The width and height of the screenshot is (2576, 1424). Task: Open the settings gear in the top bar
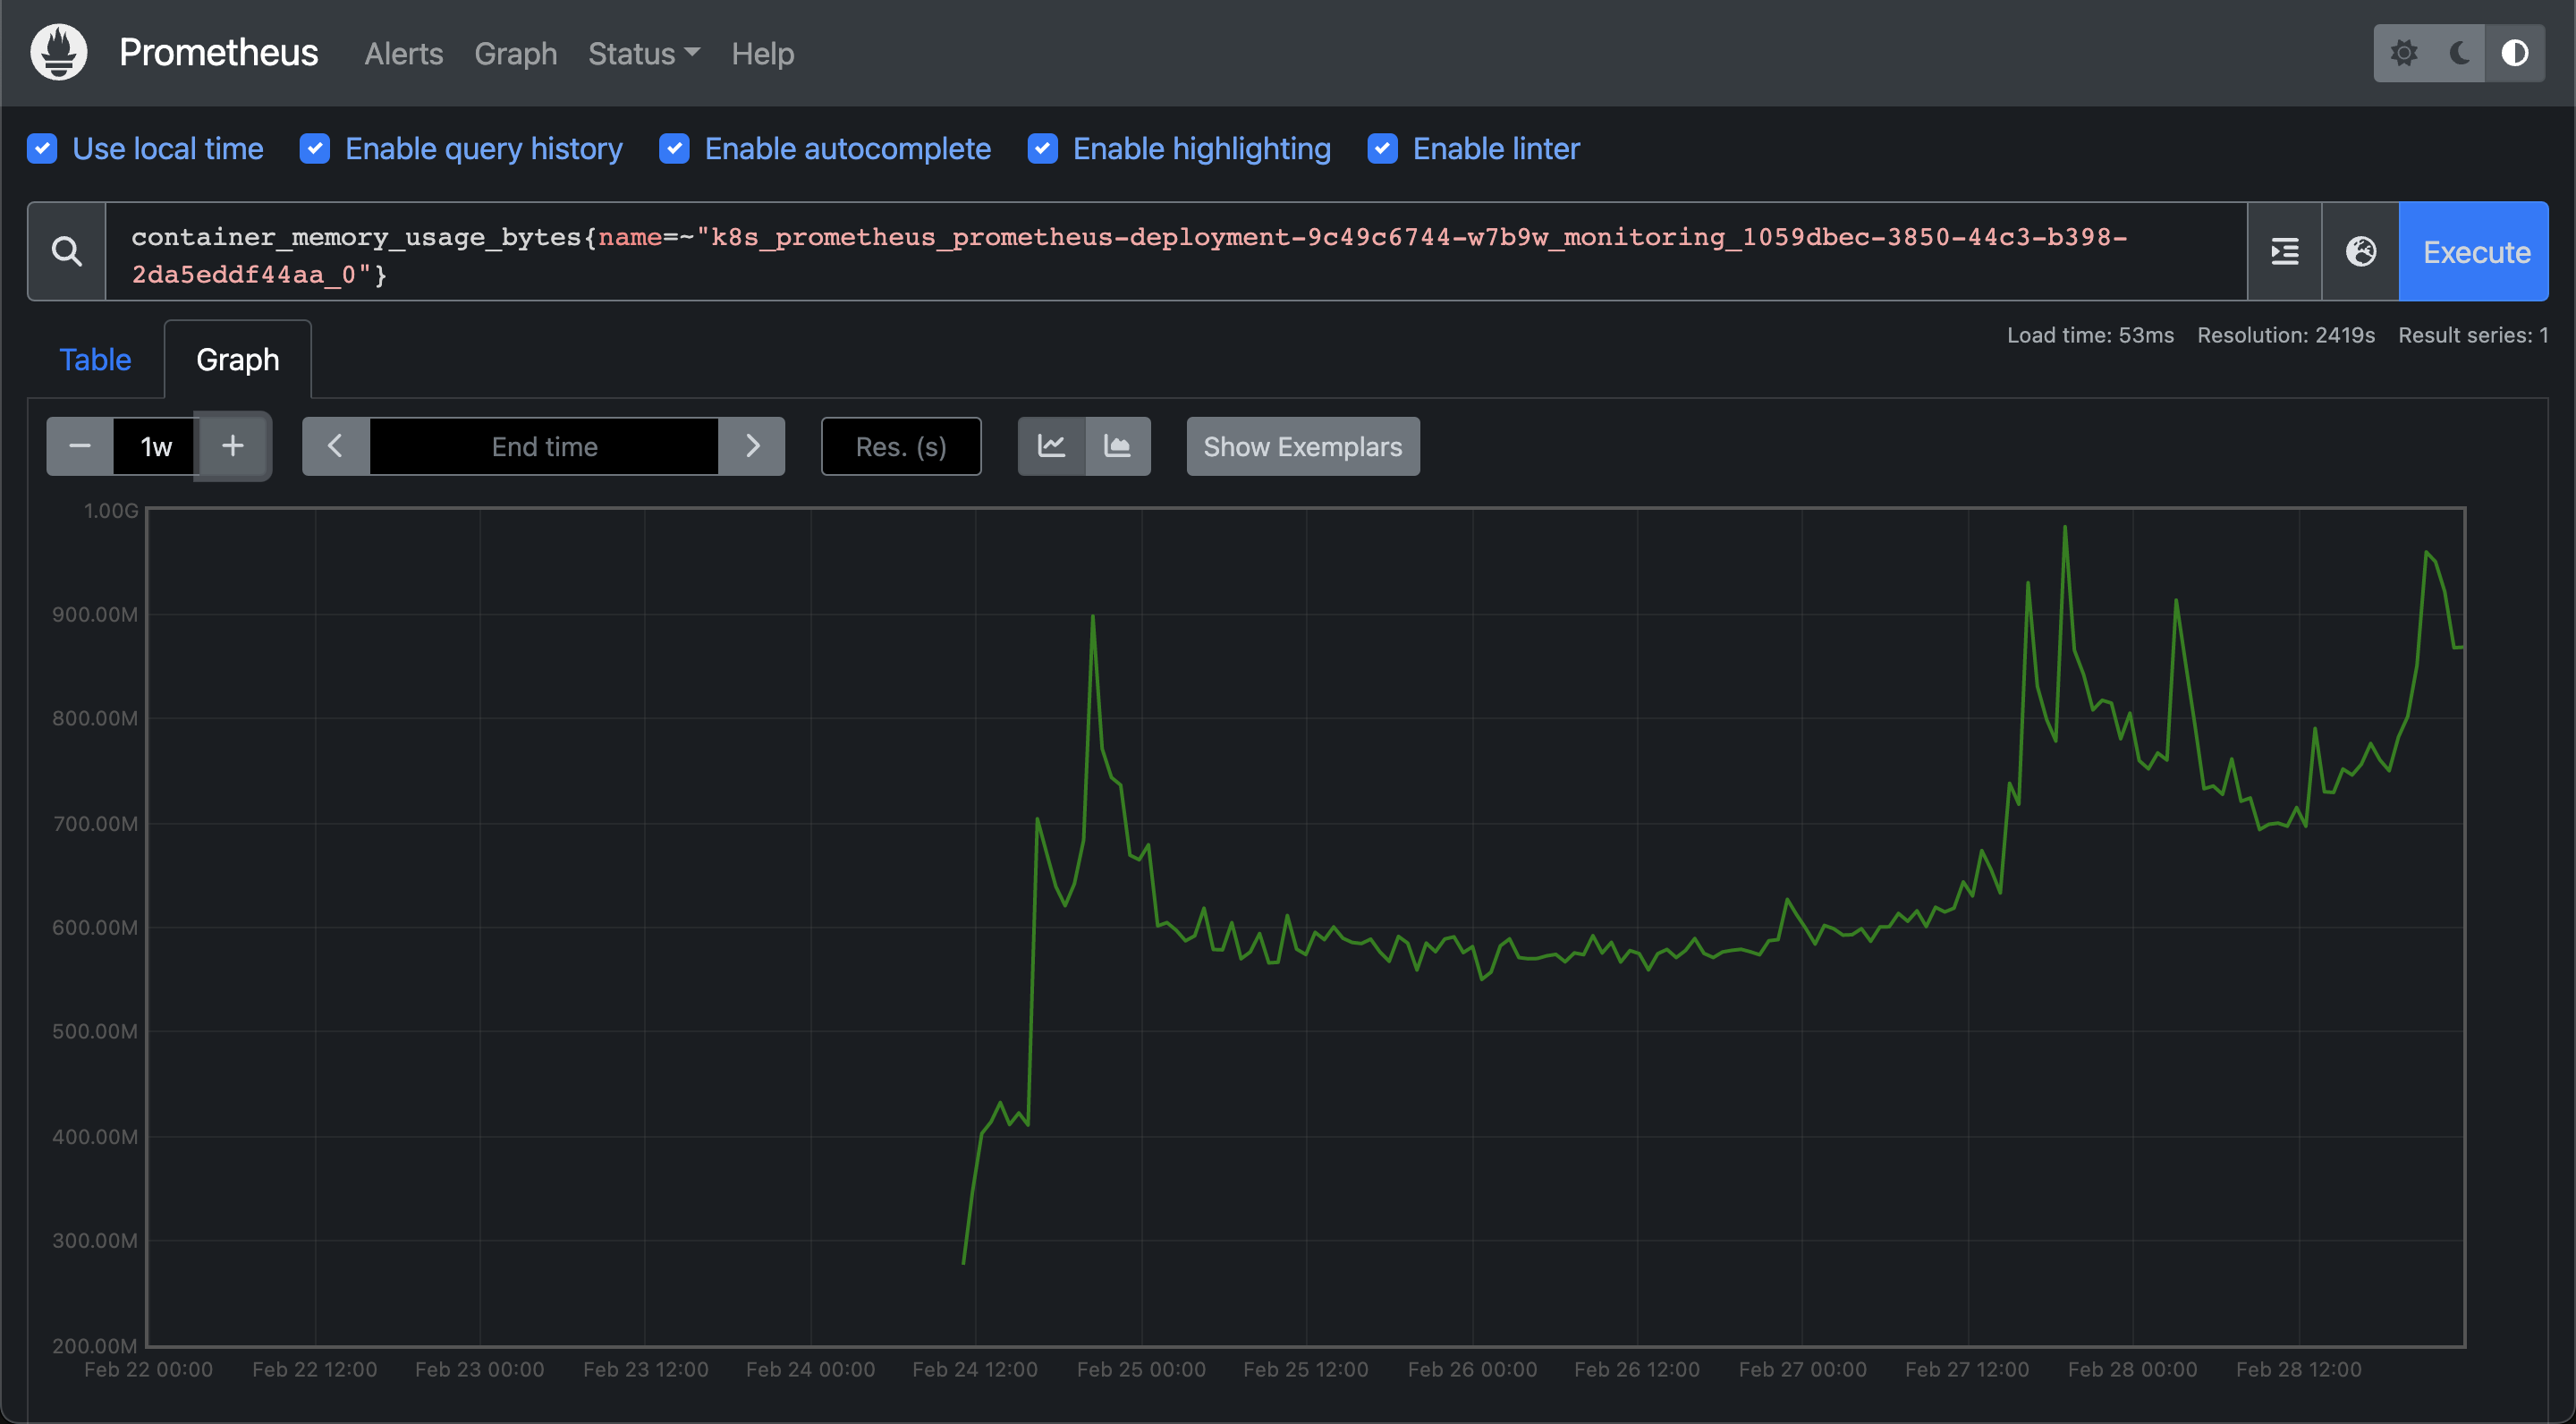tap(2406, 53)
